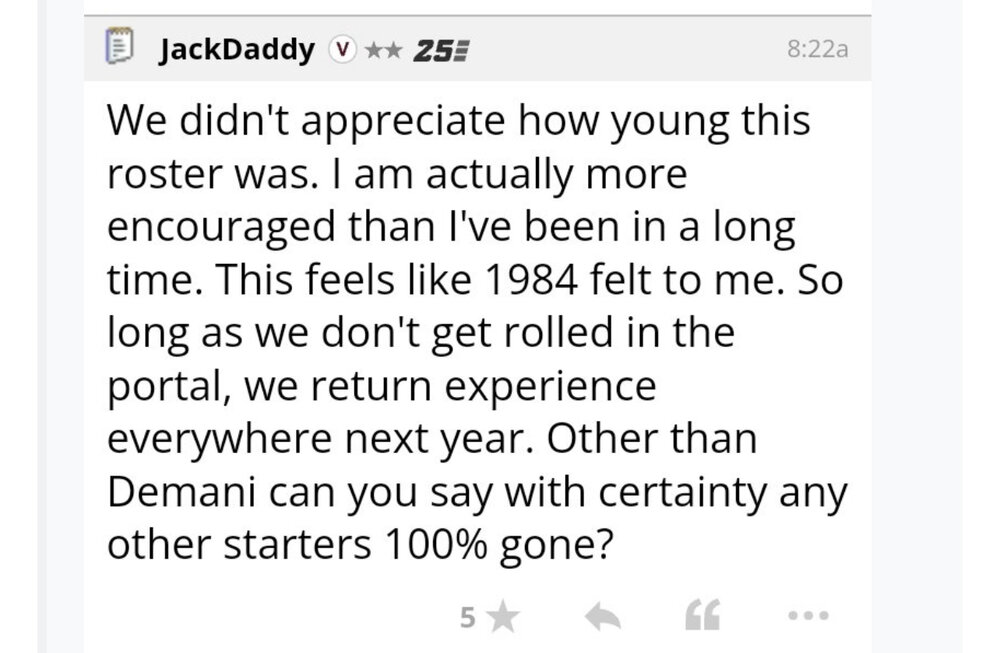The image size is (1000, 653).
Task: Click the word "portal" in the post
Action: pos(164,387)
